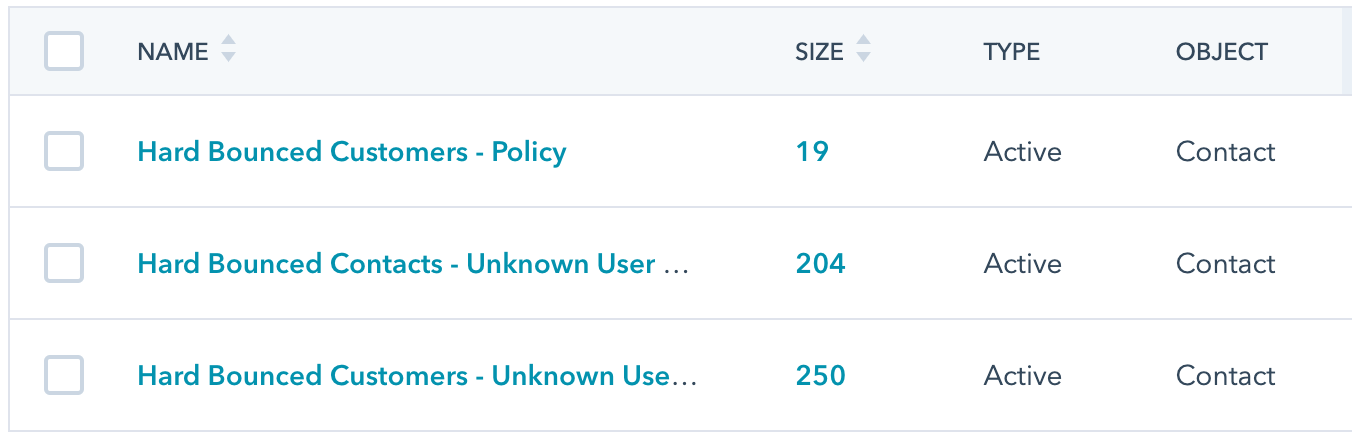The width and height of the screenshot is (1352, 432).
Task: Open Hard Bounced Customers - Unknown User list
Action: click(416, 376)
